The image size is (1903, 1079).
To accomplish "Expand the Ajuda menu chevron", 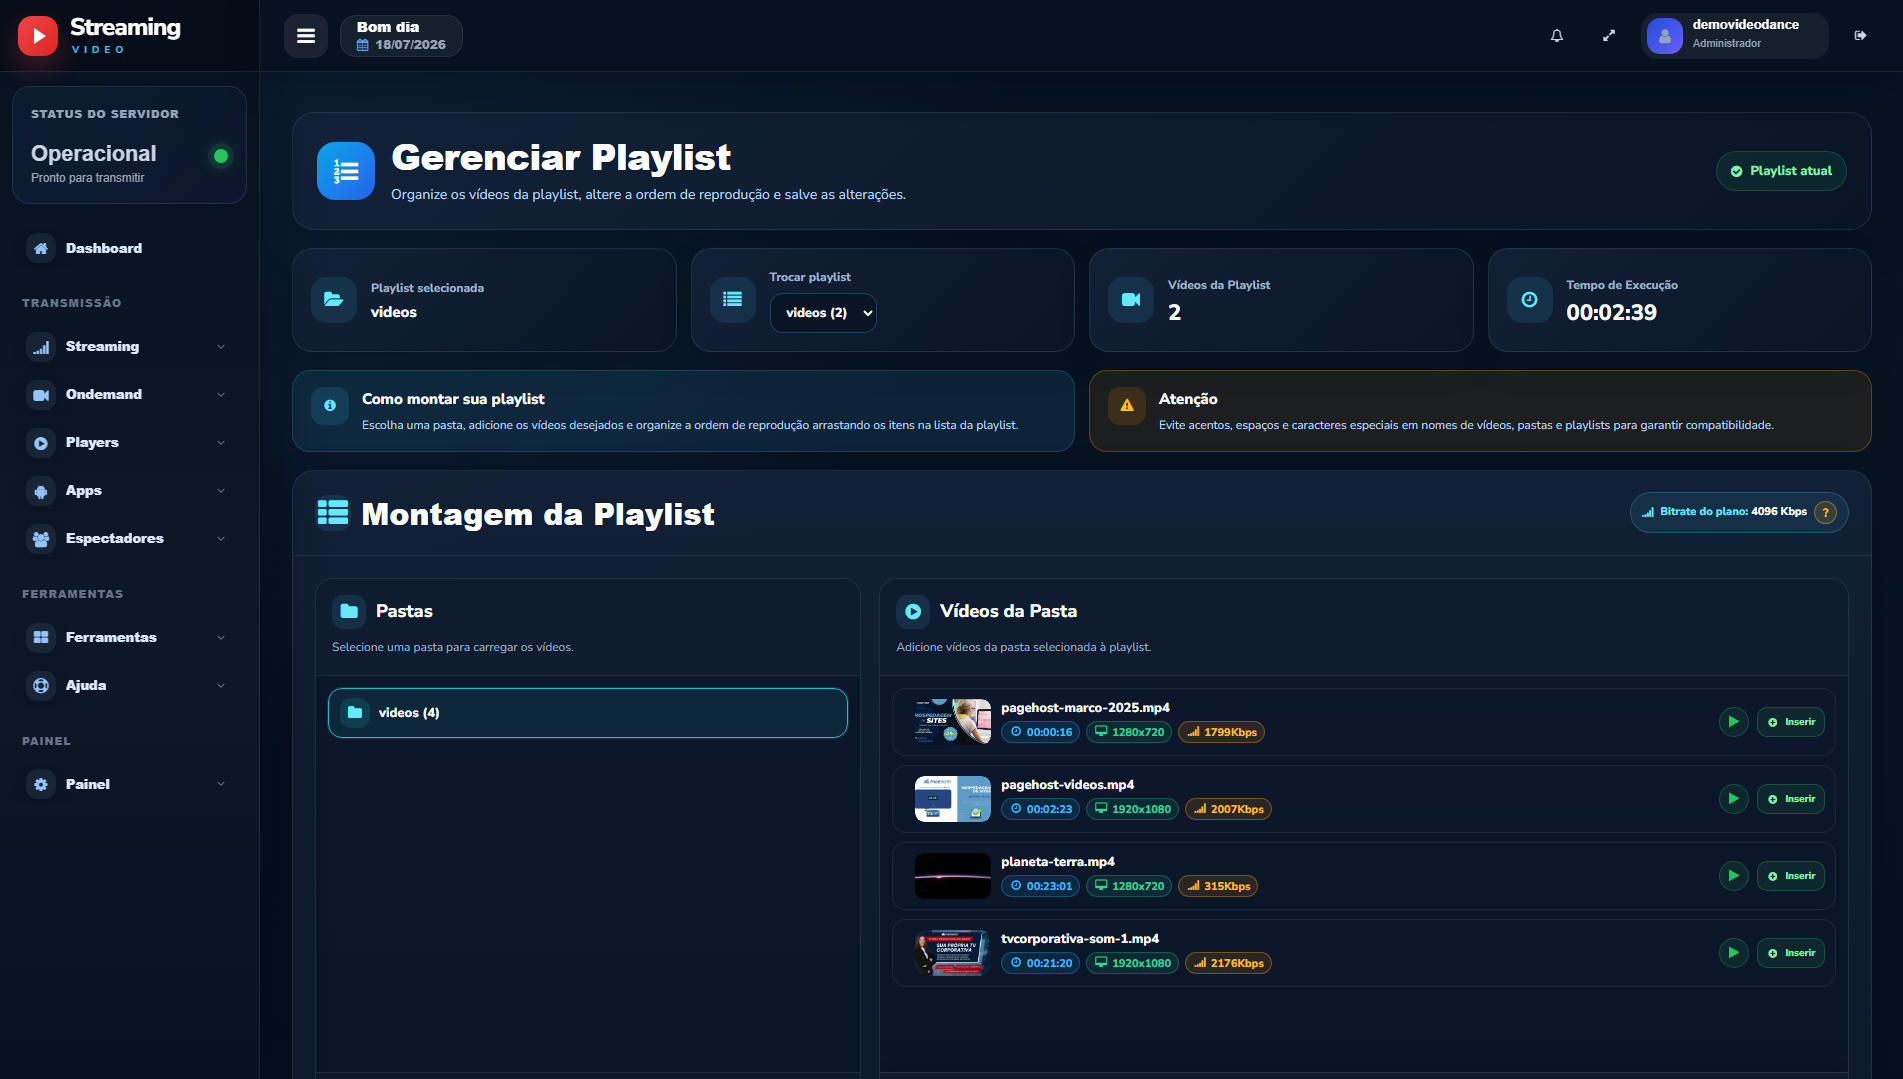I will tap(221, 686).
